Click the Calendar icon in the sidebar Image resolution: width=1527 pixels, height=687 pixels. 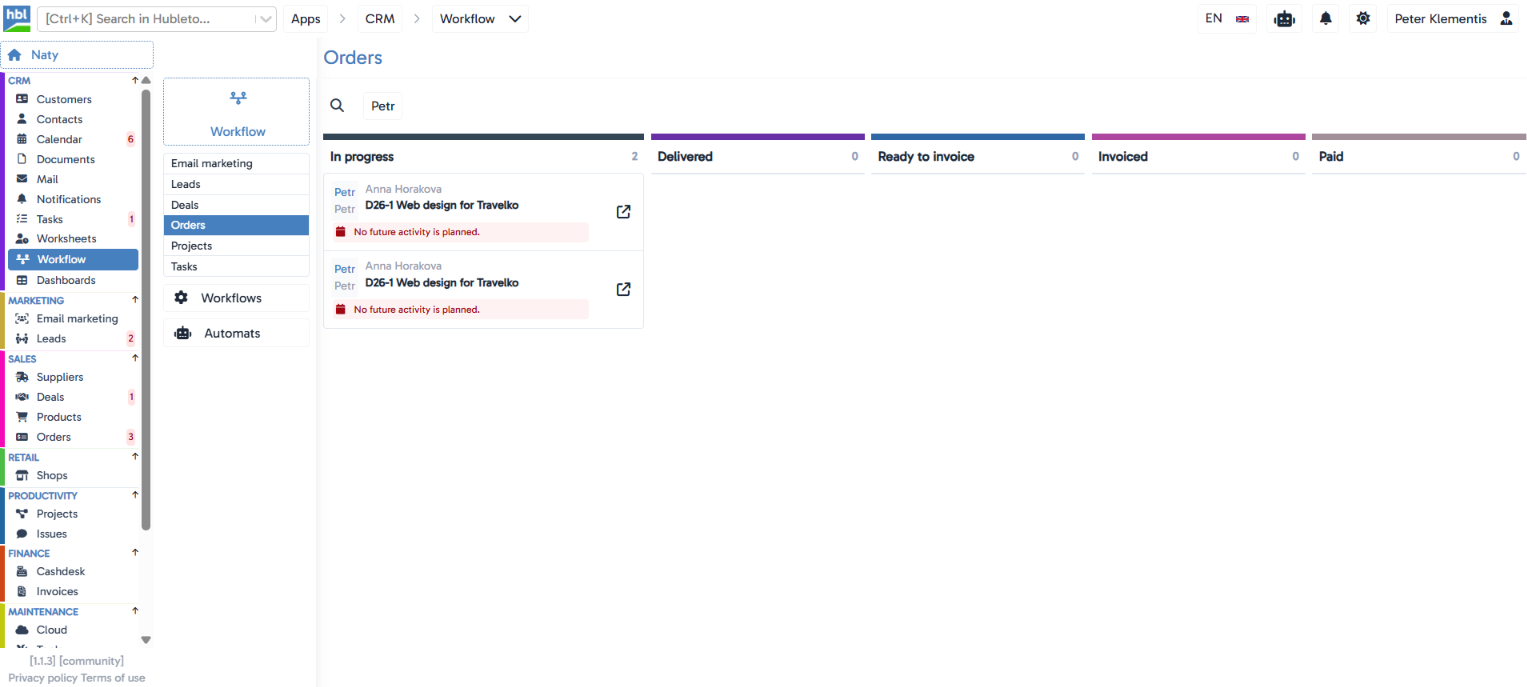click(22, 139)
